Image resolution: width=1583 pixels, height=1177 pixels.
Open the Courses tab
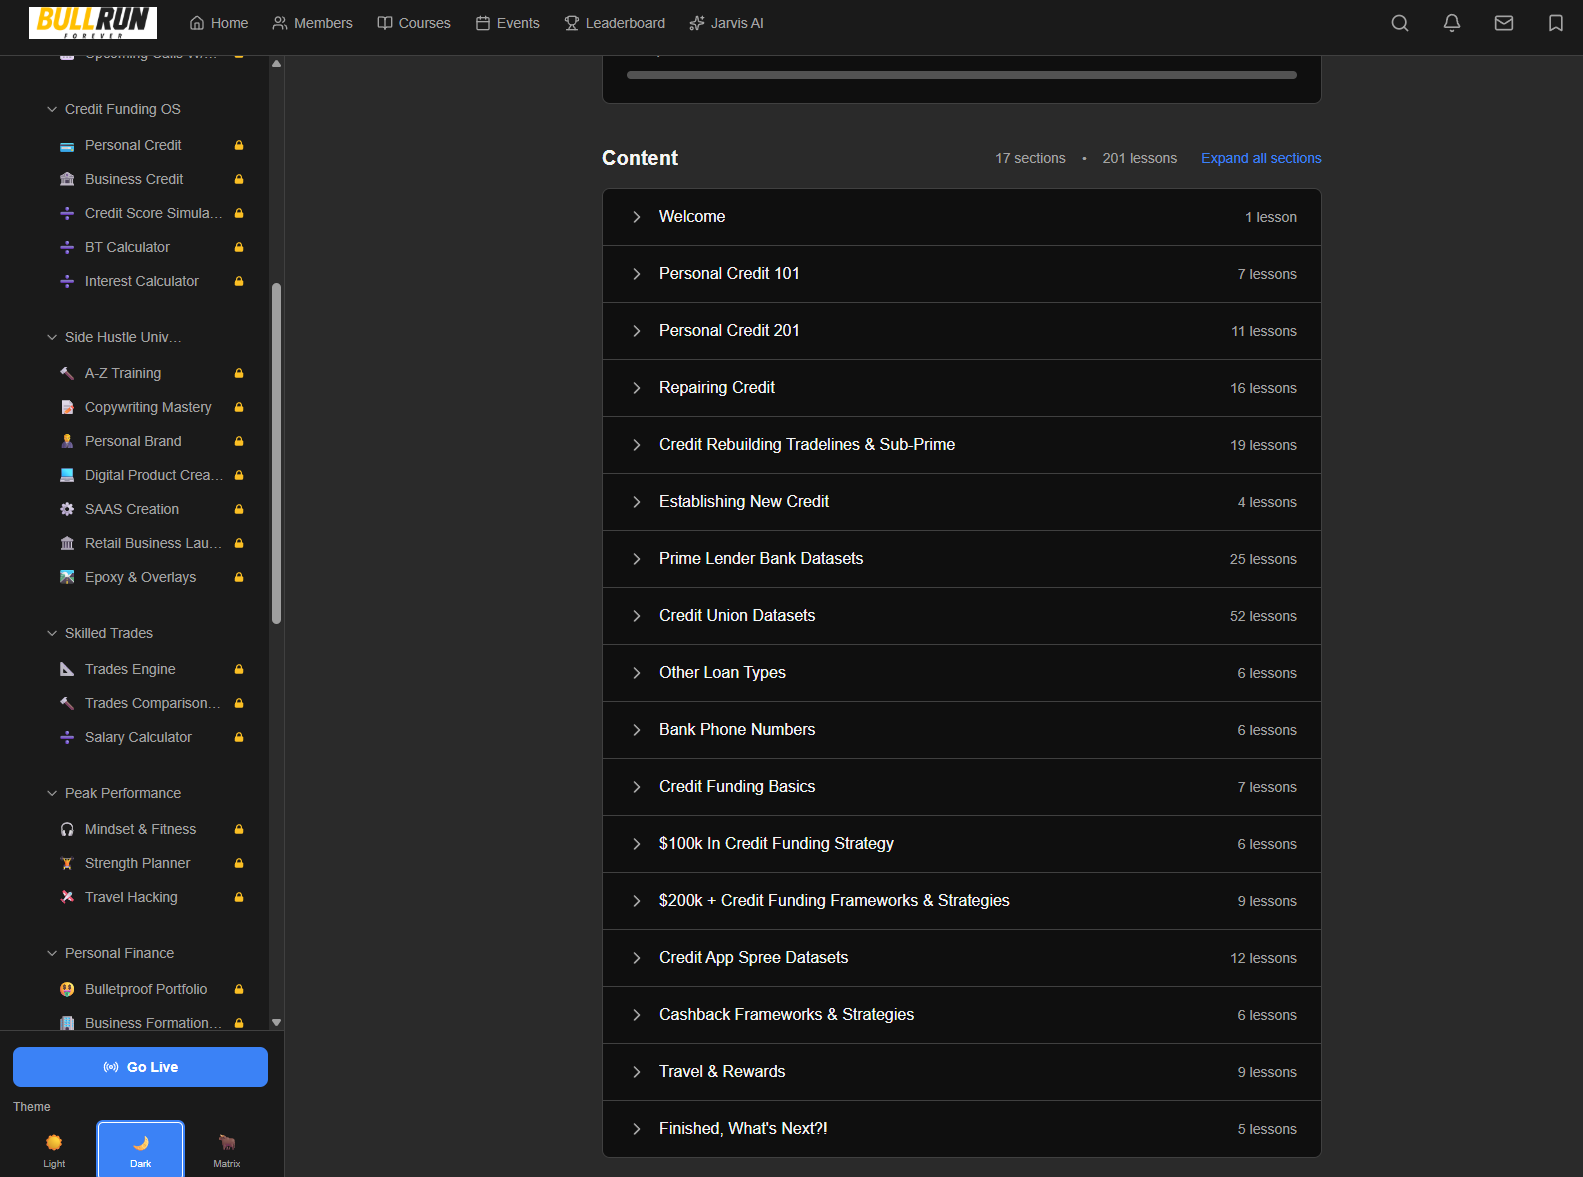click(414, 23)
